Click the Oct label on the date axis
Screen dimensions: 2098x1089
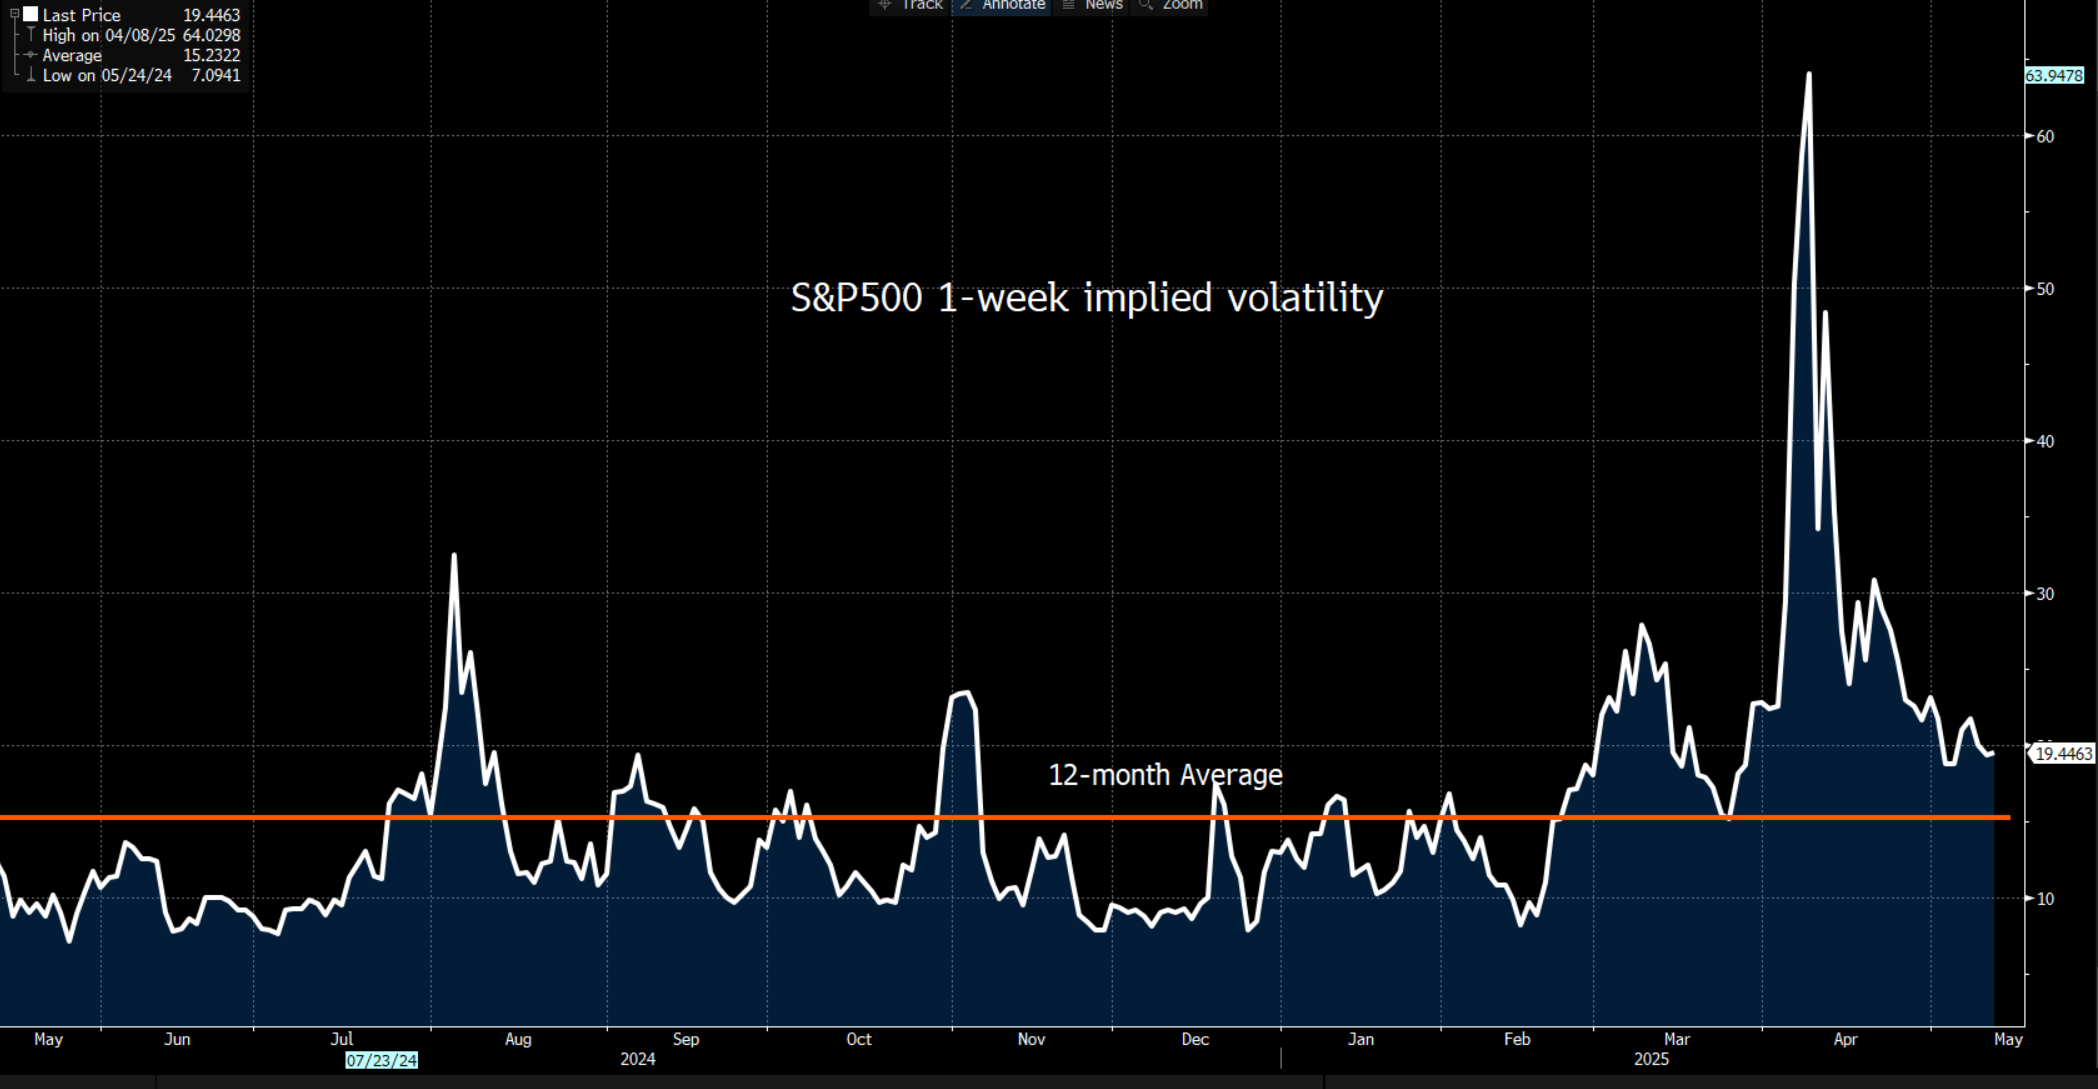(859, 1039)
